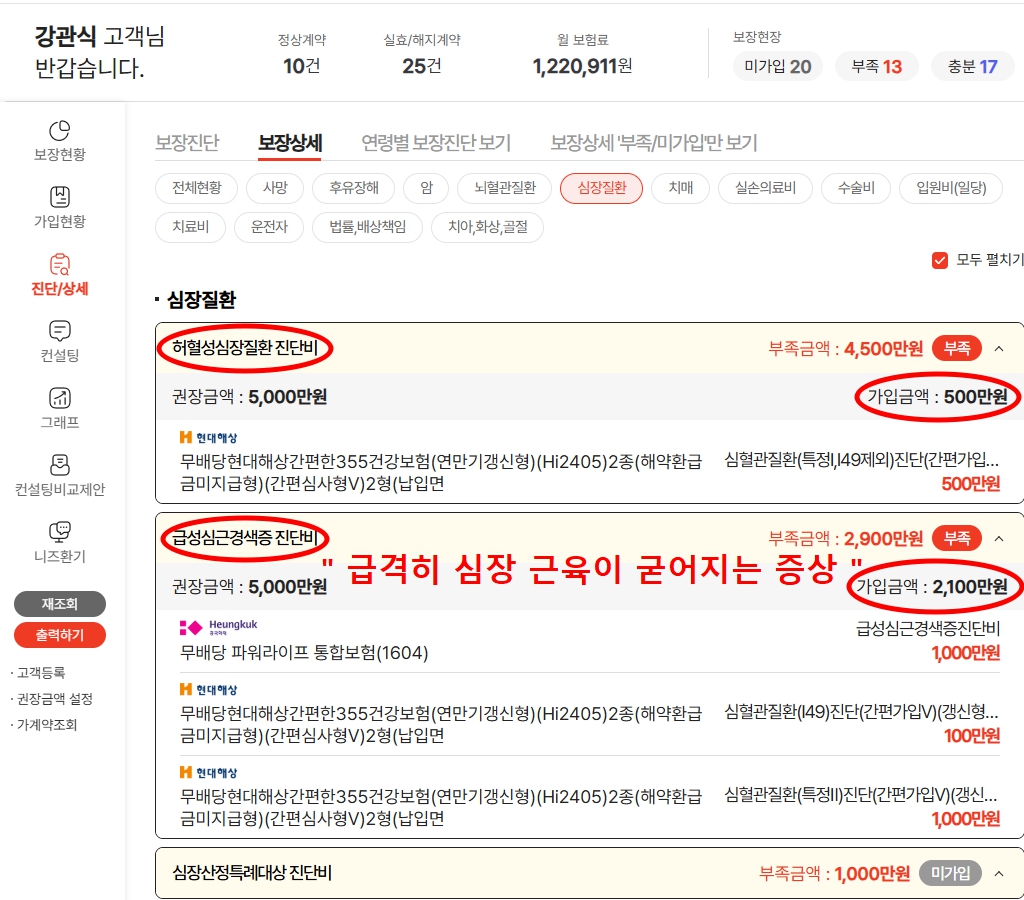Open the 보장현황 sidebar icon

[59, 131]
